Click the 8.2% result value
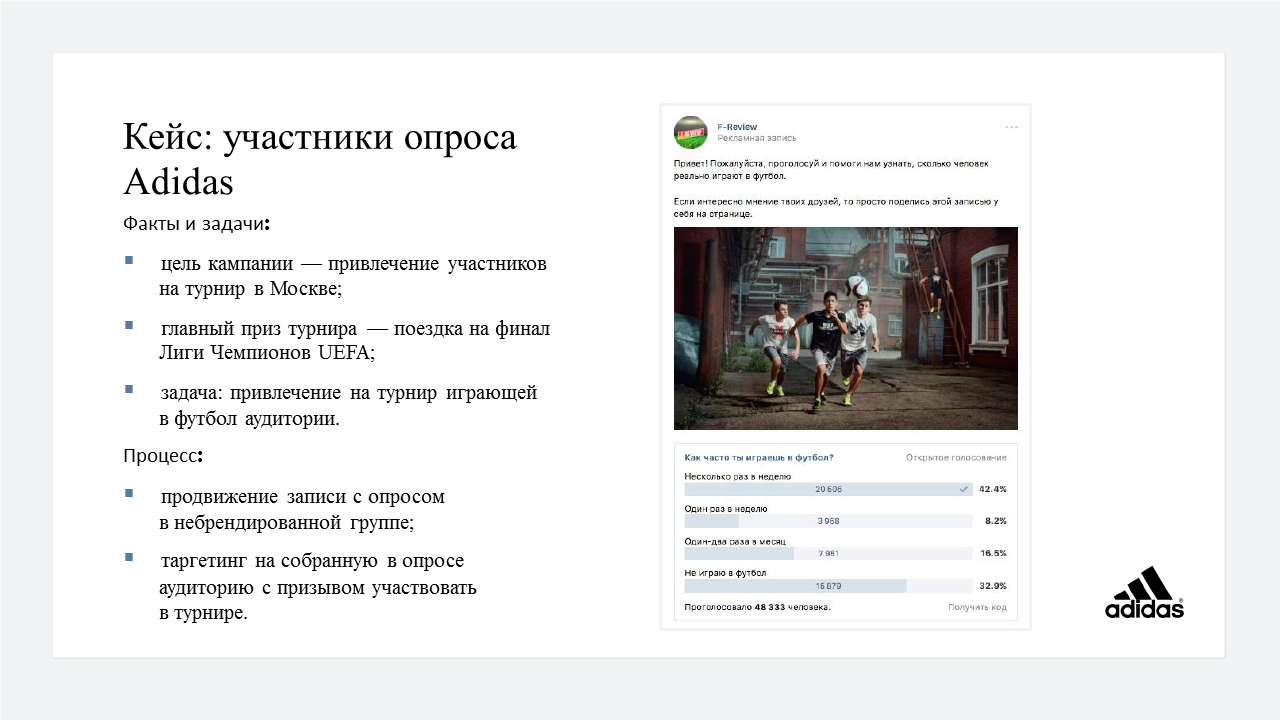Viewport: 1280px width, 720px height. click(x=995, y=521)
